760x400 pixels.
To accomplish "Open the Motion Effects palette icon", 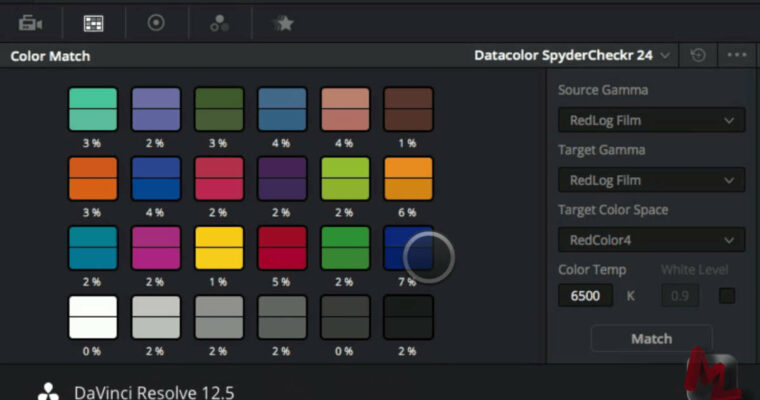I will pyautogui.click(x=284, y=23).
